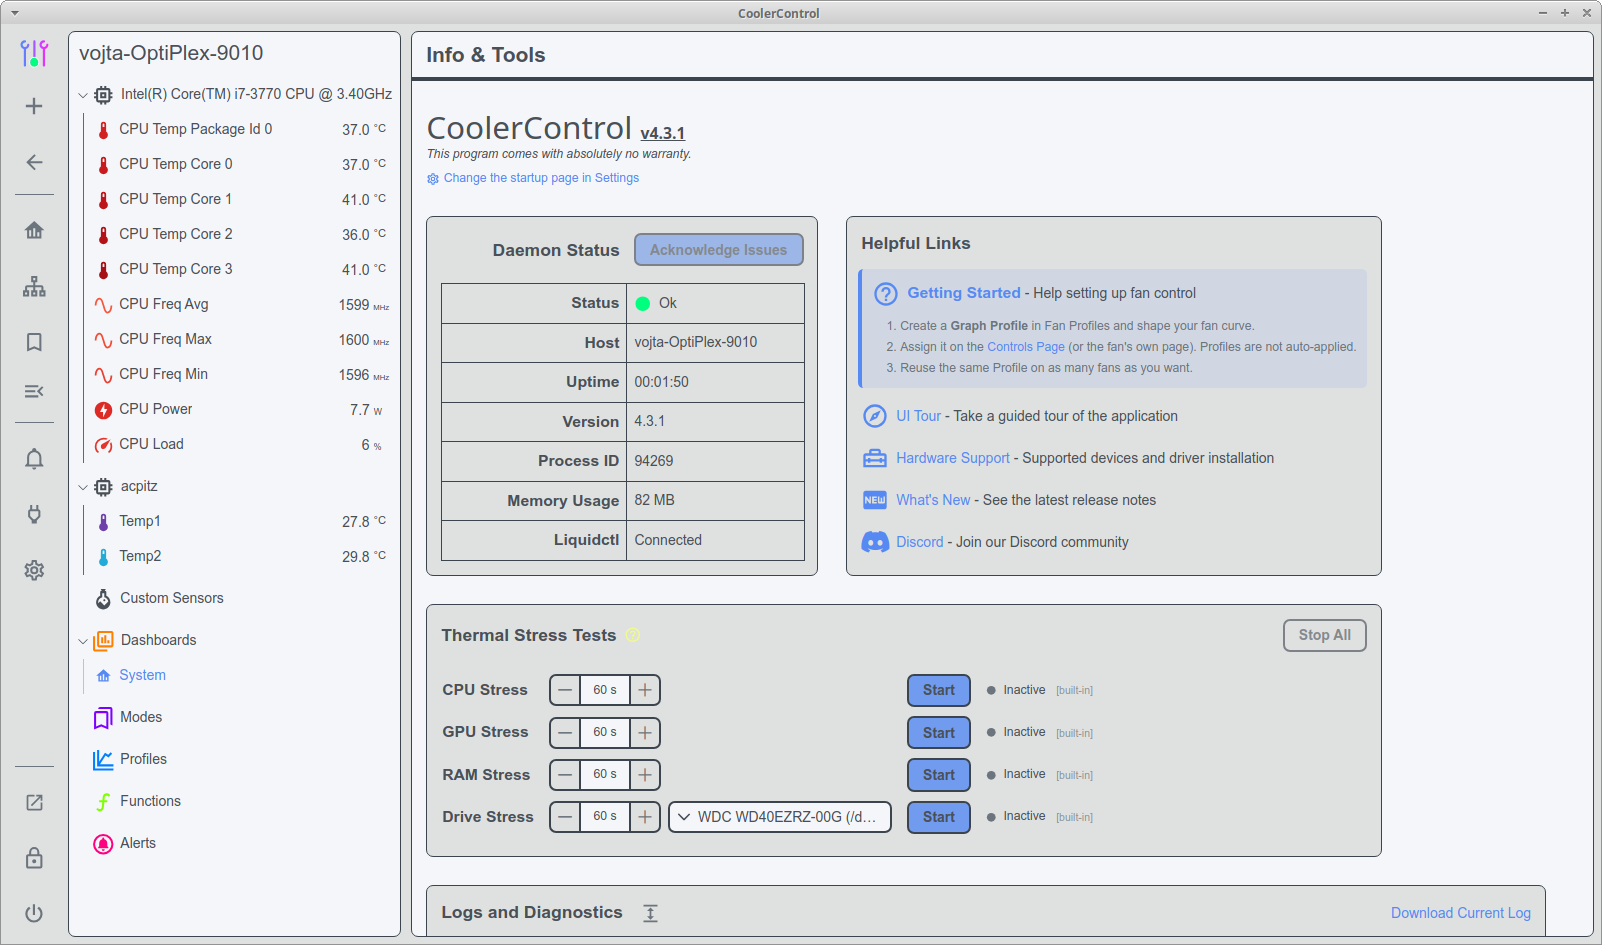Image resolution: width=1602 pixels, height=945 pixels.
Task: Open Functions in the sidebar menu
Action: point(150,801)
